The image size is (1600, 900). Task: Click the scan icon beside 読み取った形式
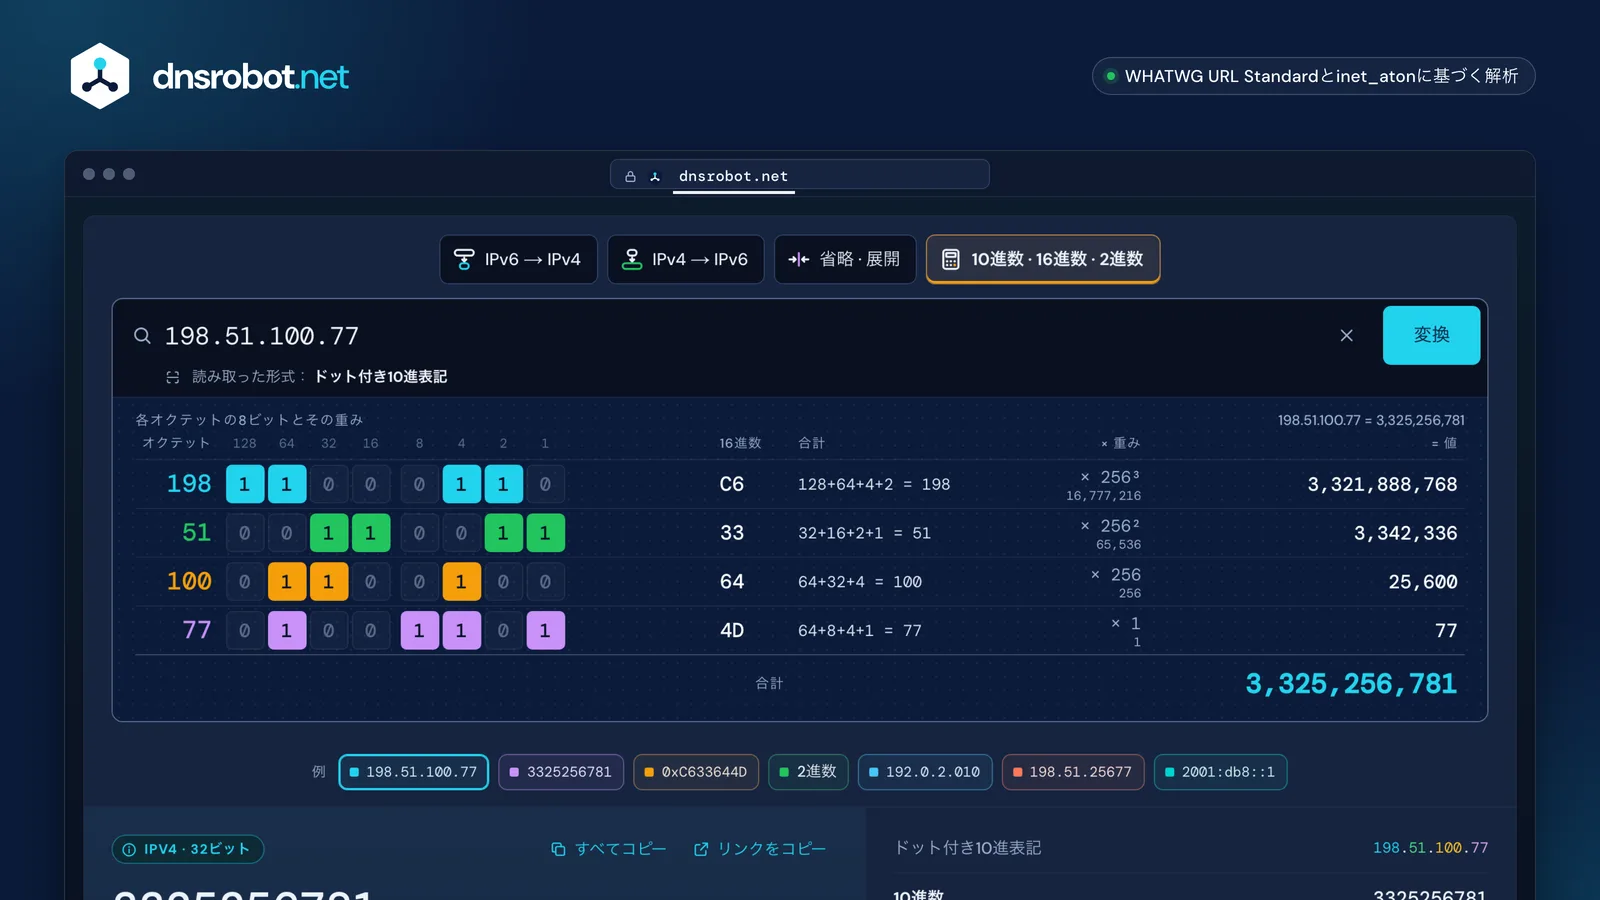click(173, 377)
